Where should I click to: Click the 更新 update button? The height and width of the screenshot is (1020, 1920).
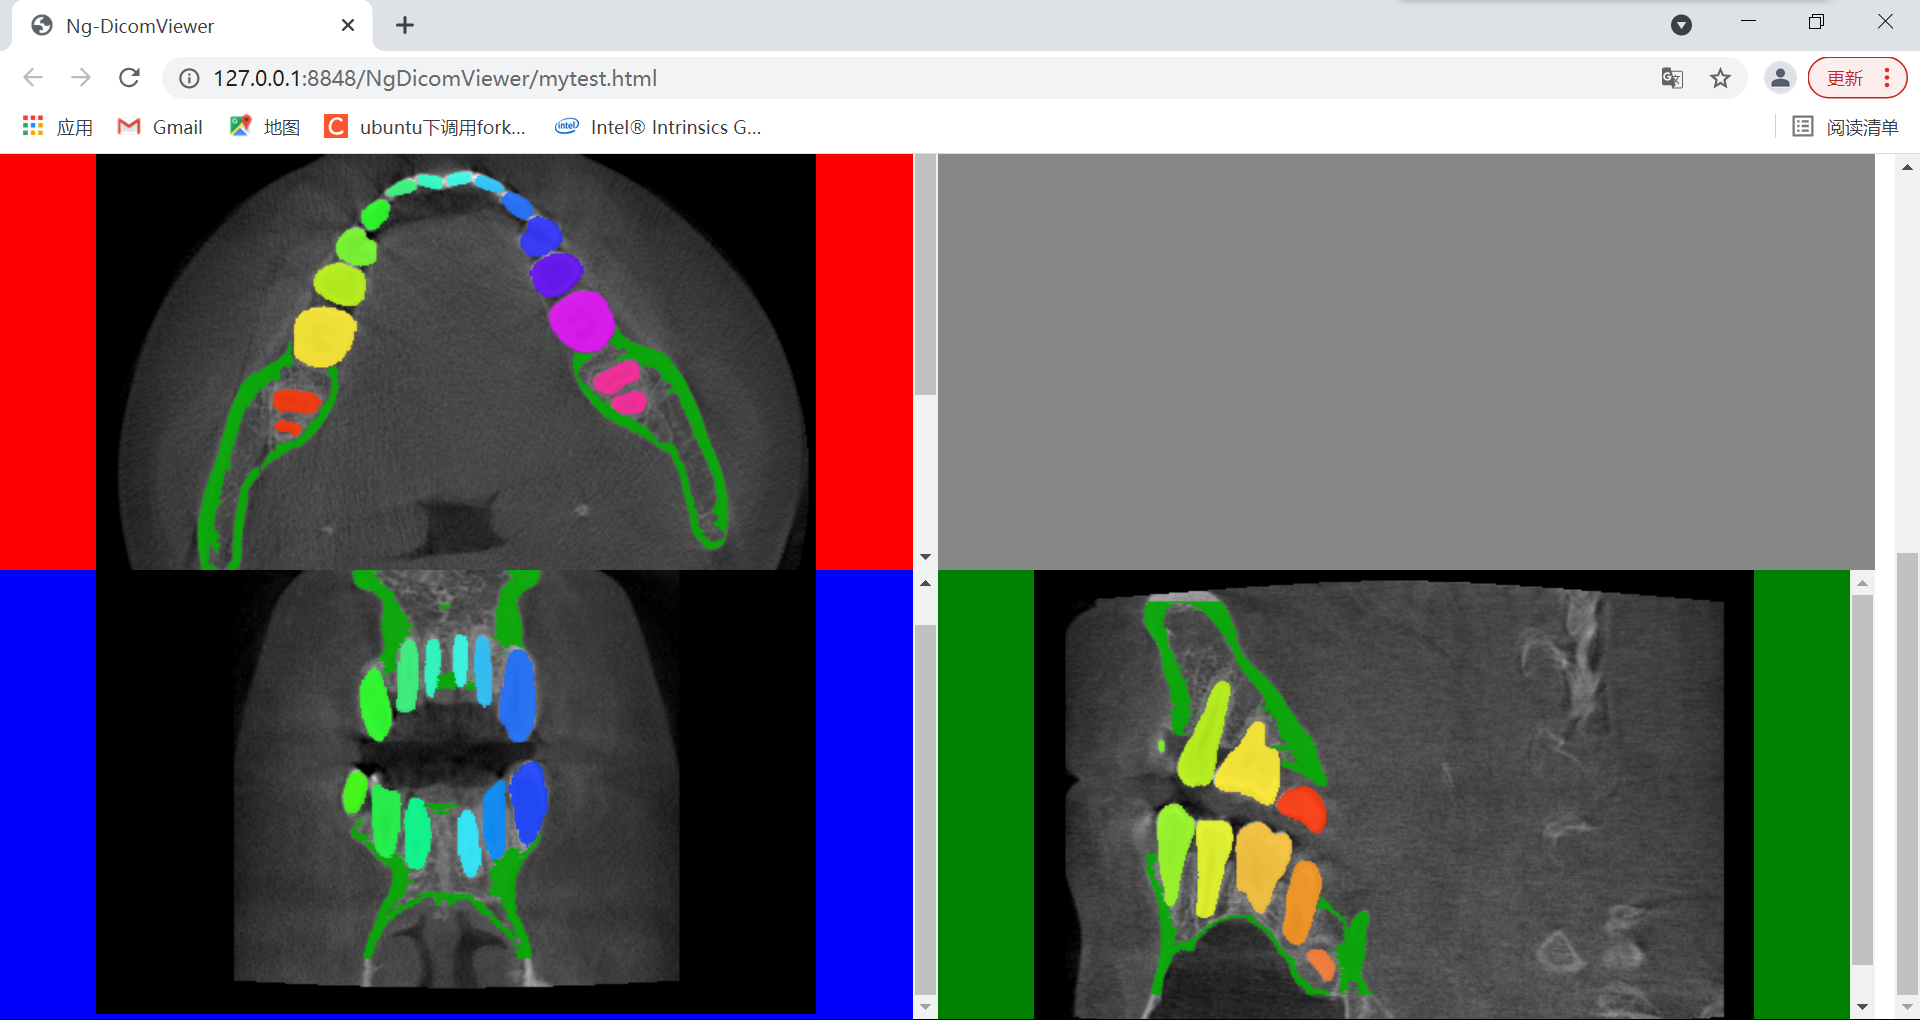1845,78
